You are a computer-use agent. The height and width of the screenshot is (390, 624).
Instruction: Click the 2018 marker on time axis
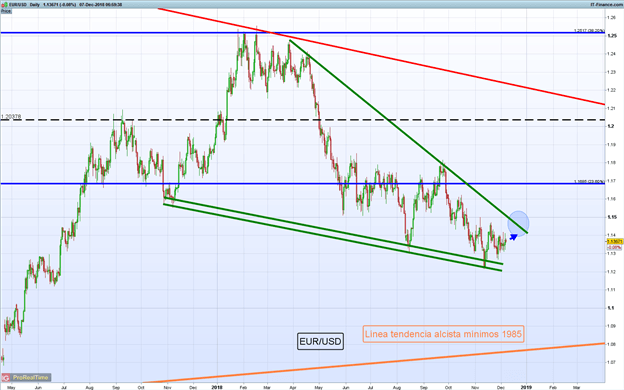click(x=217, y=387)
